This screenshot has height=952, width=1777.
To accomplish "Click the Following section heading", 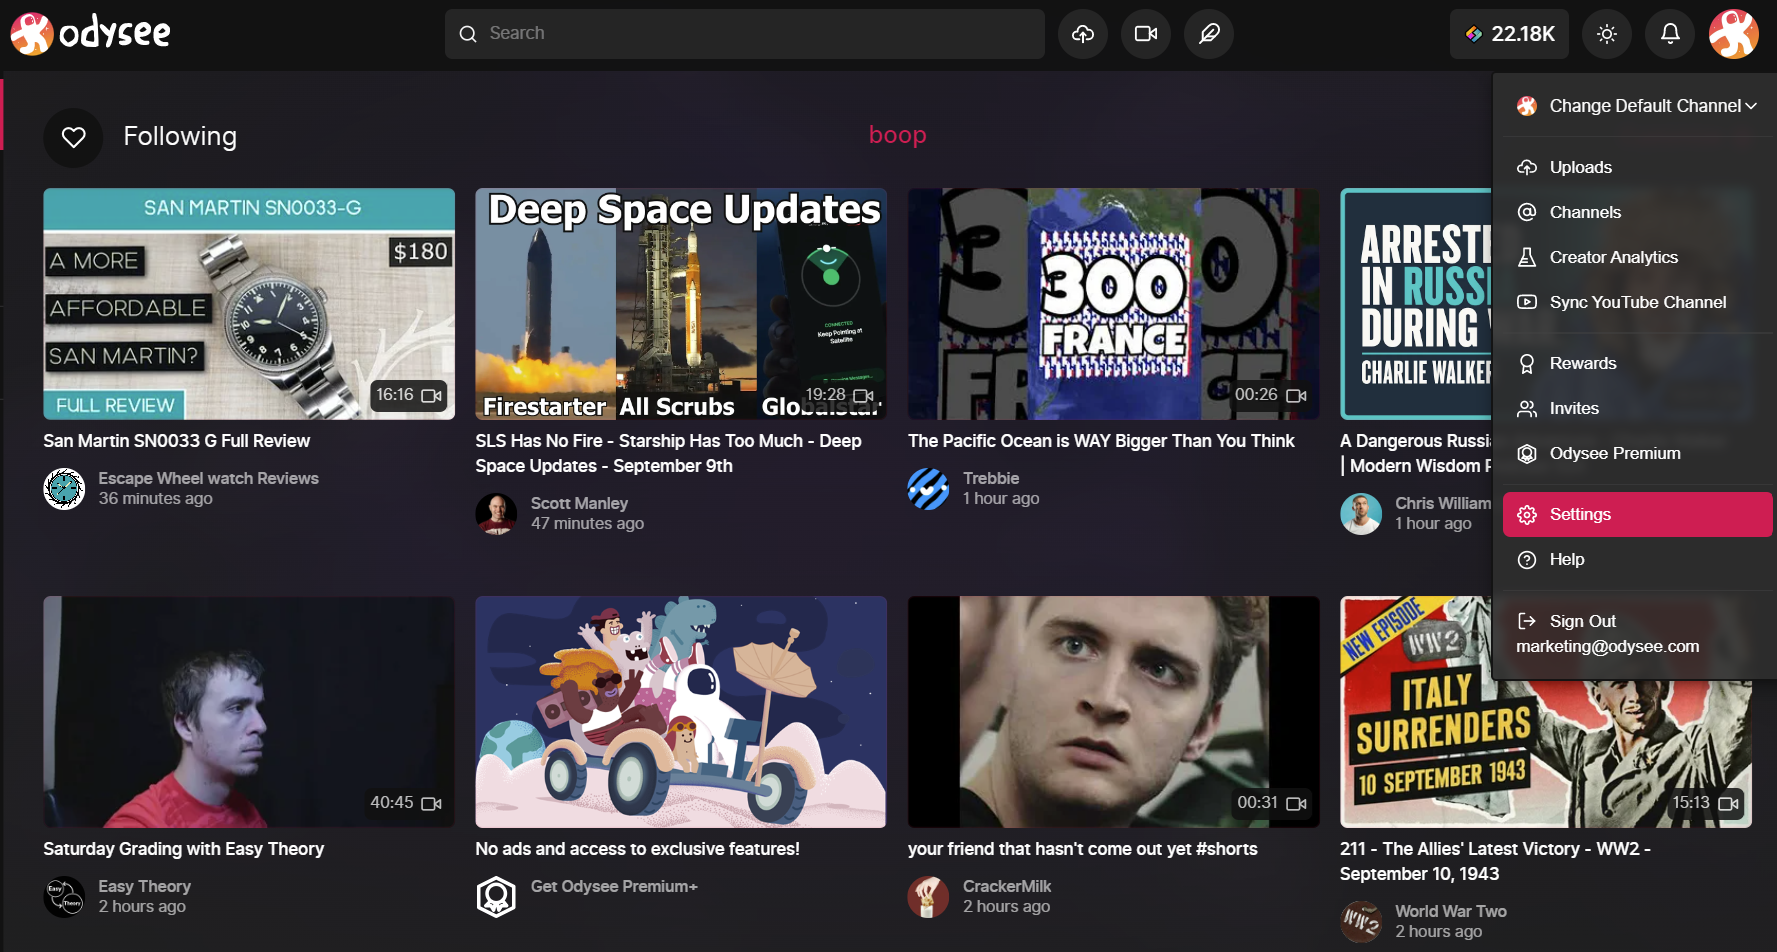I will point(180,136).
